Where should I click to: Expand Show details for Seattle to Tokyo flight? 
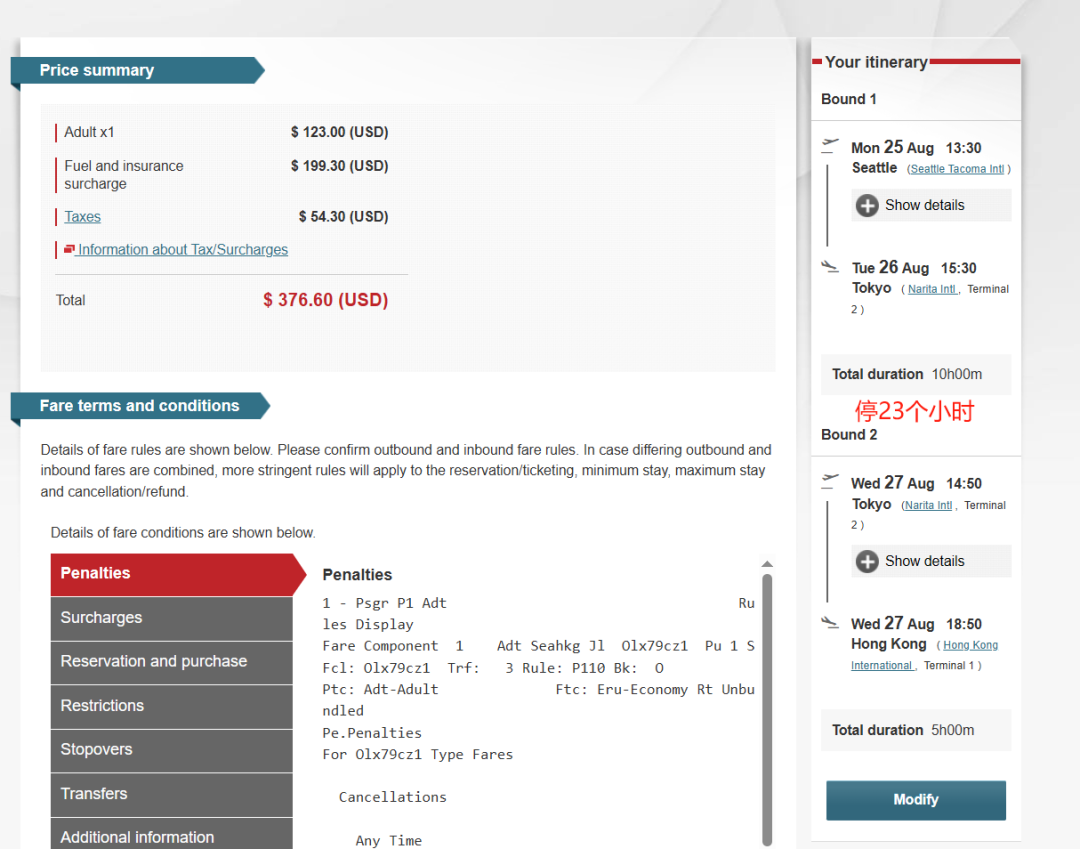(x=924, y=205)
